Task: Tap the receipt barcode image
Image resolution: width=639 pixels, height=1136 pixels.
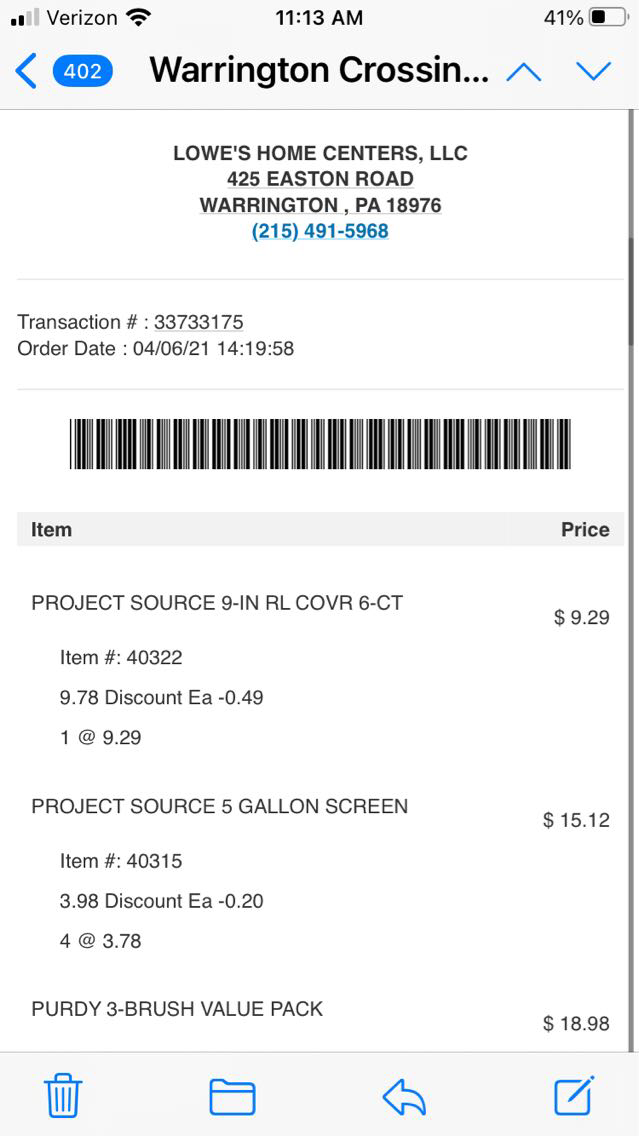Action: tap(320, 444)
